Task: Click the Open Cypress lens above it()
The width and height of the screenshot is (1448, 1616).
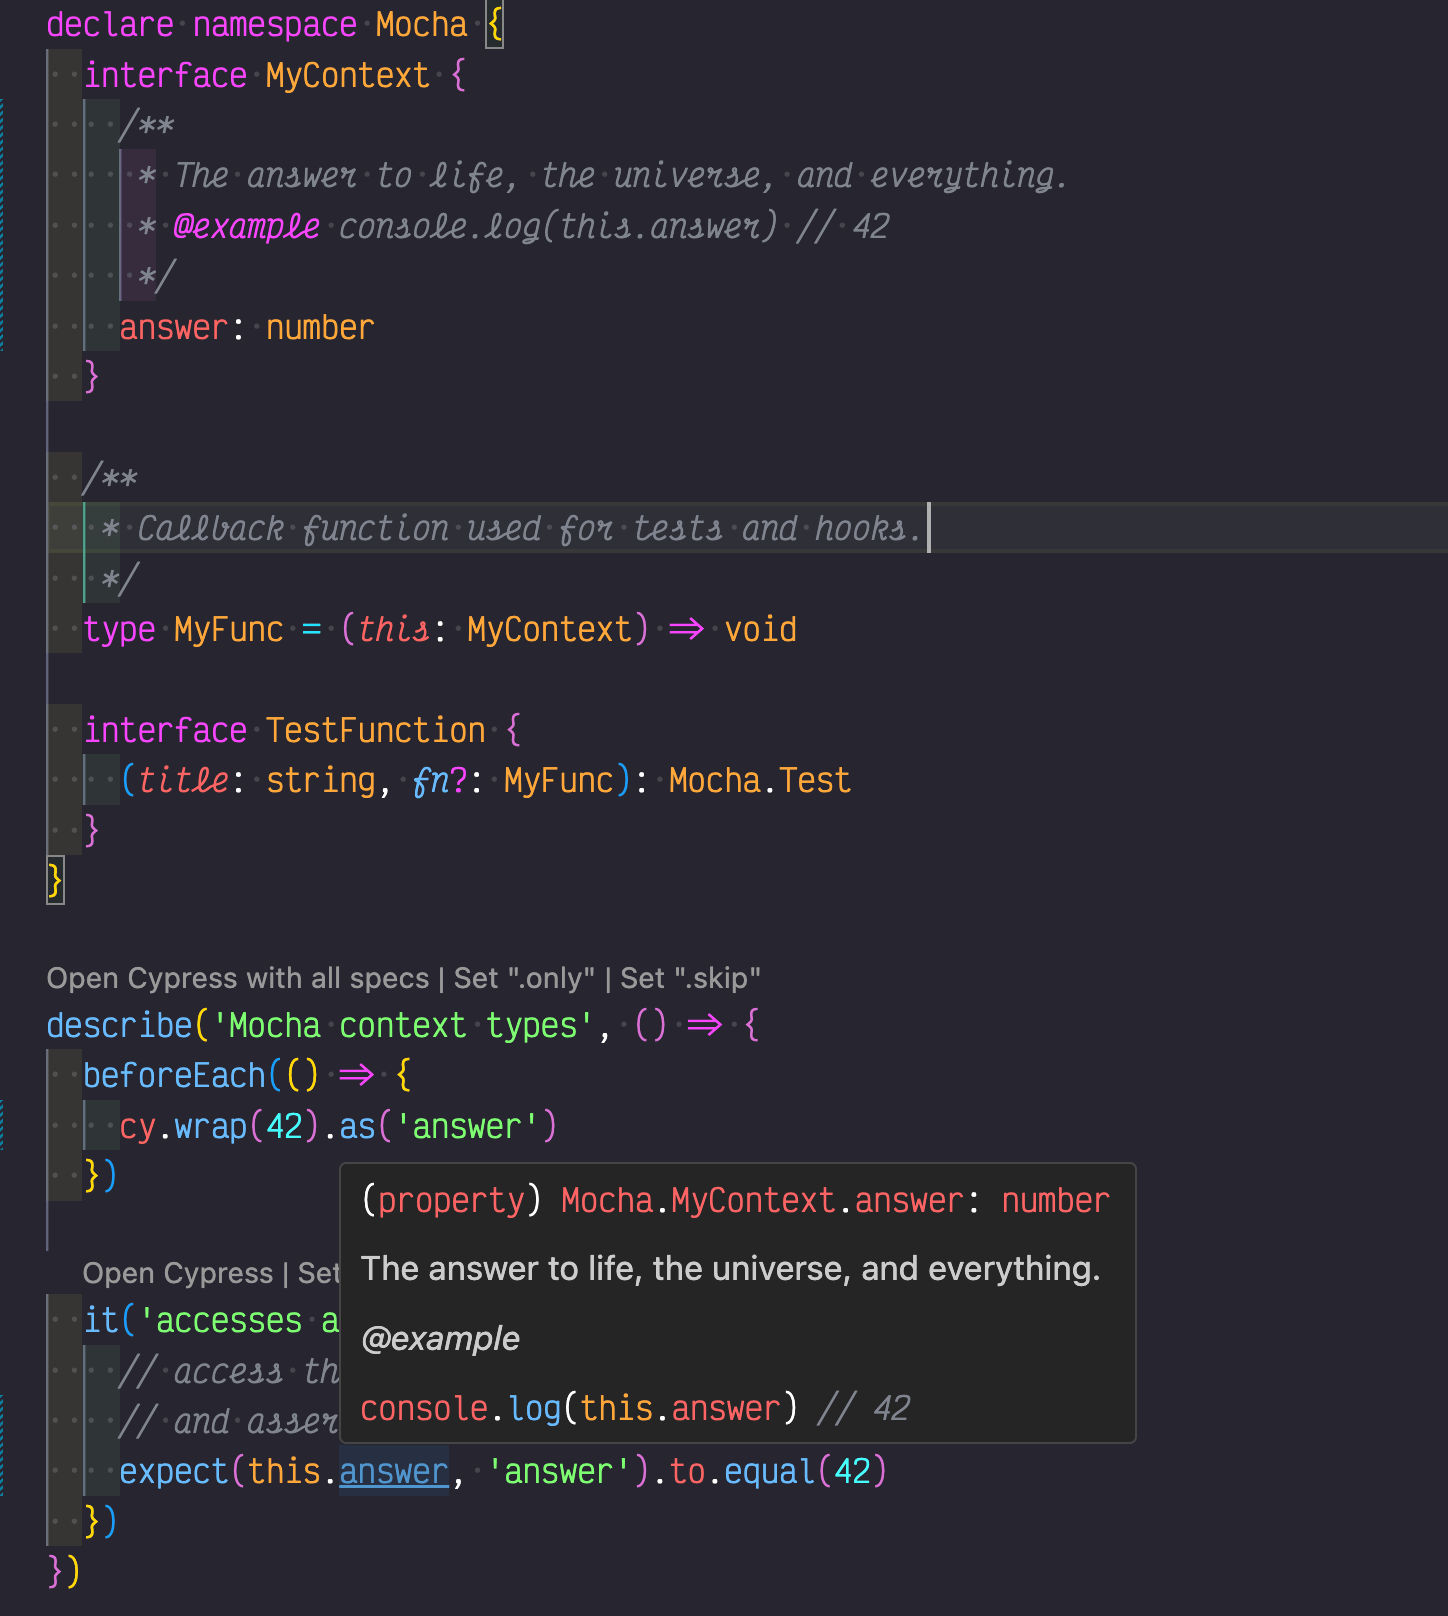Action: click(178, 1273)
